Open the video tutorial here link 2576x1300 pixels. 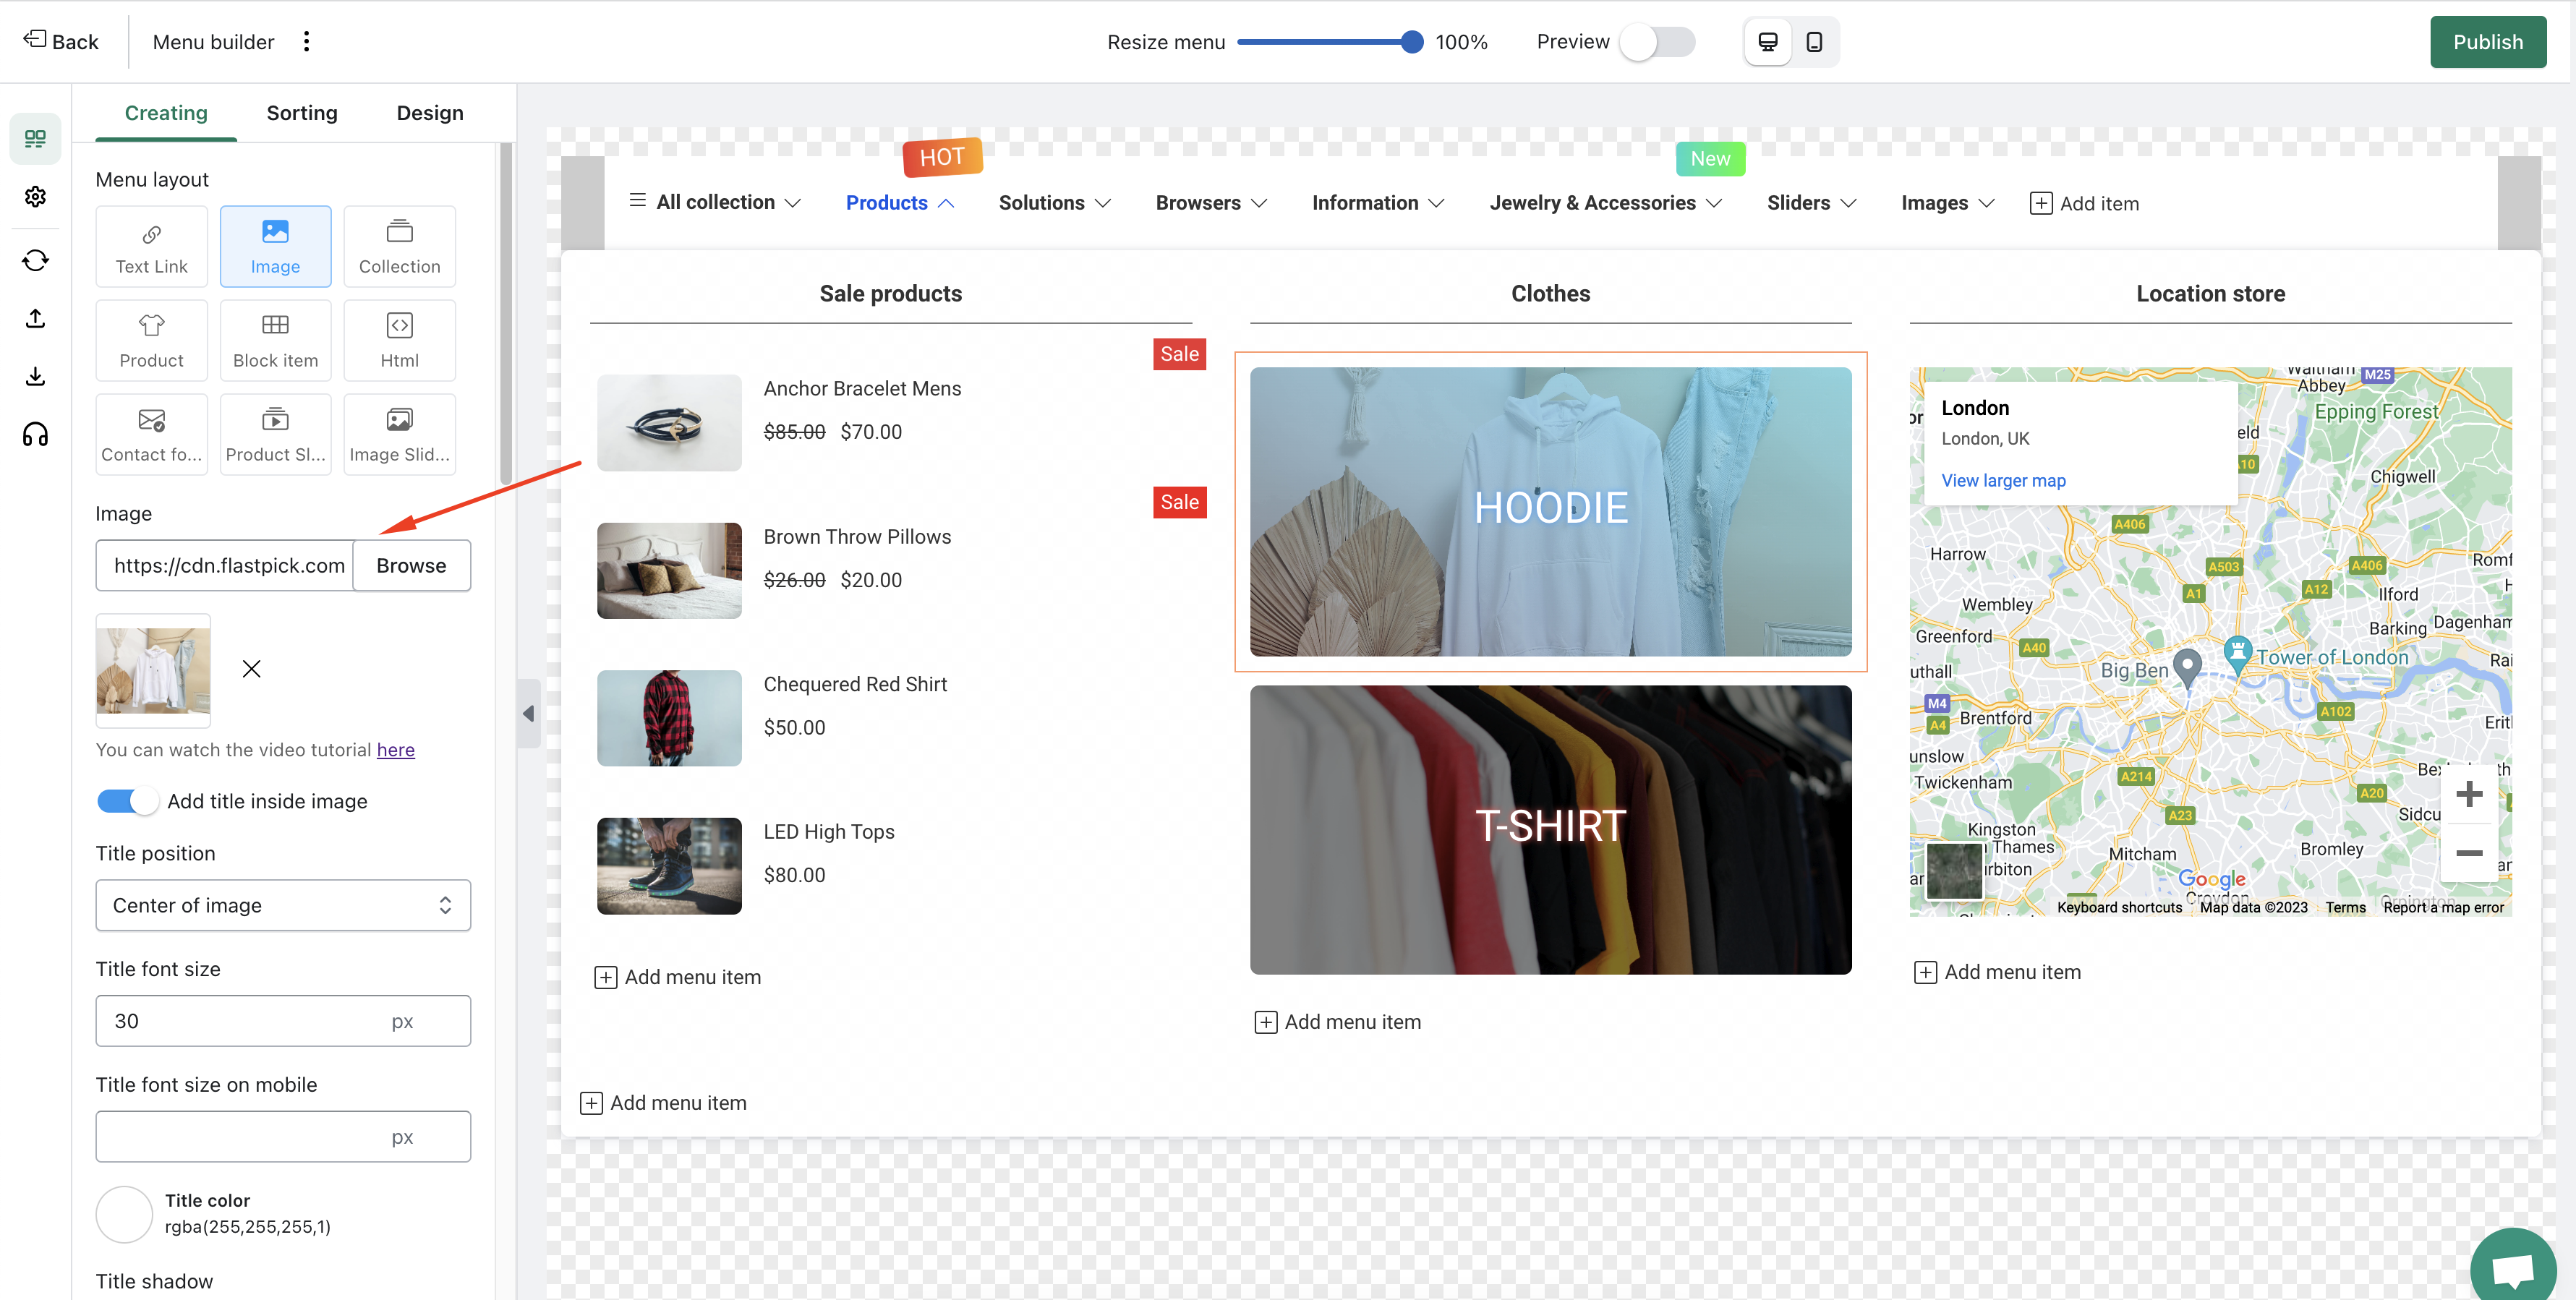pos(395,750)
